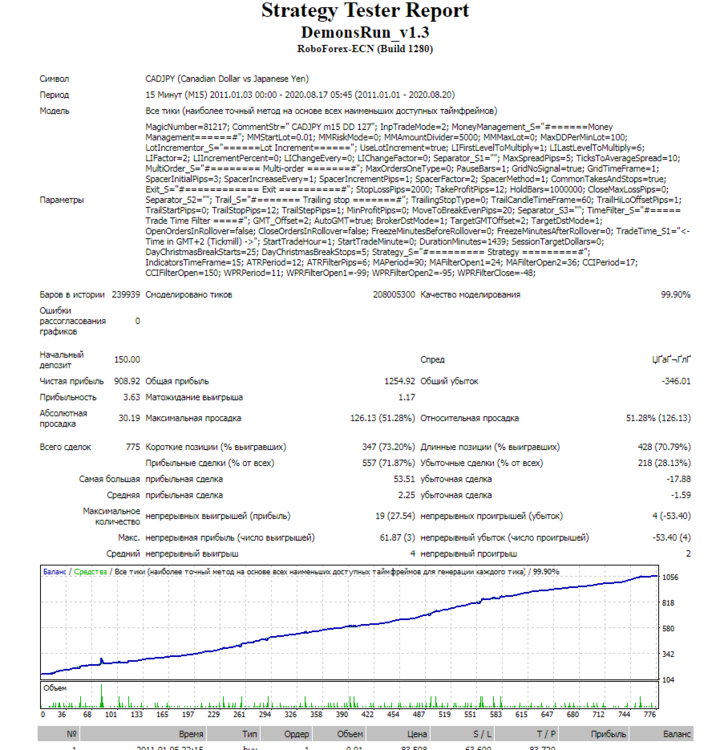716x750 pixels.
Task: Select the 'Общая прибыль' label
Action: click(177, 381)
